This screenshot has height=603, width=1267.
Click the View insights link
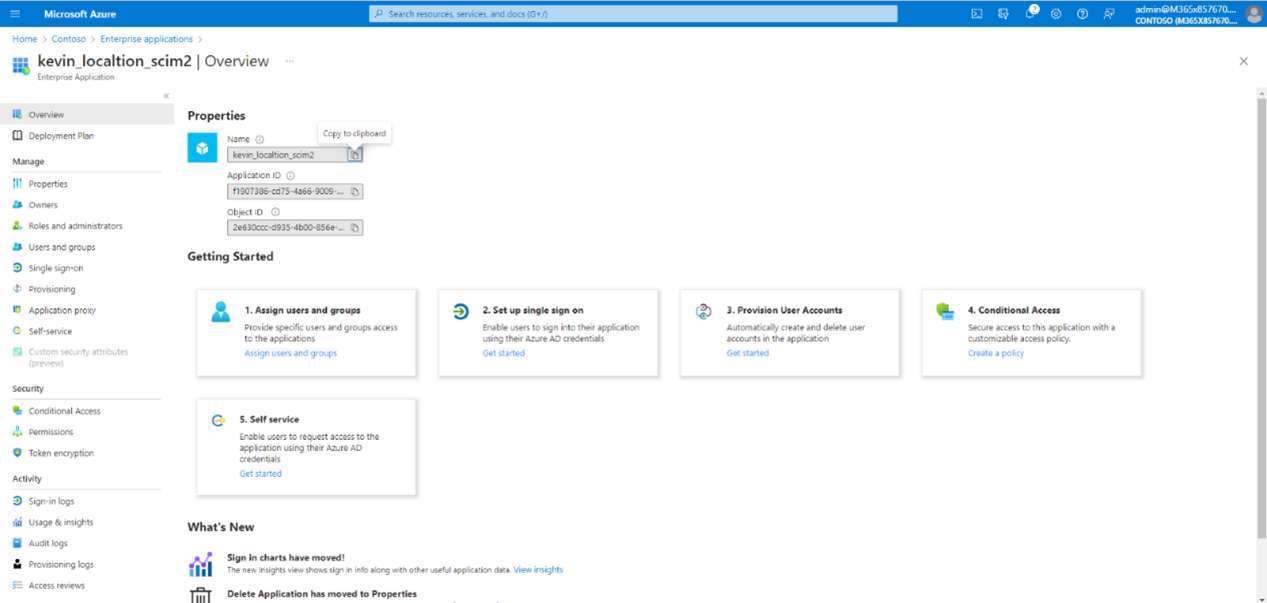coord(538,570)
